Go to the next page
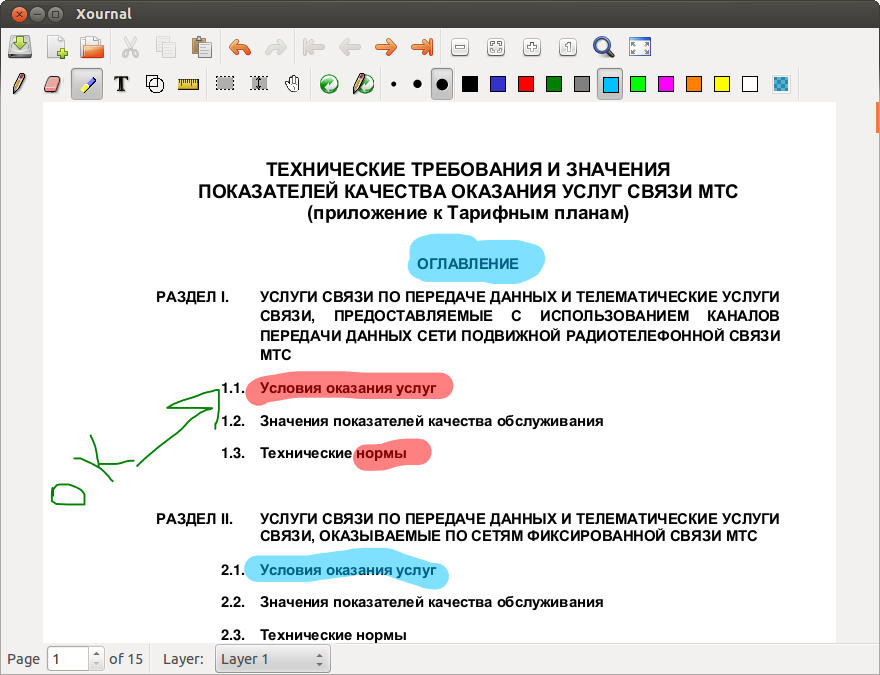880x675 pixels. click(386, 47)
